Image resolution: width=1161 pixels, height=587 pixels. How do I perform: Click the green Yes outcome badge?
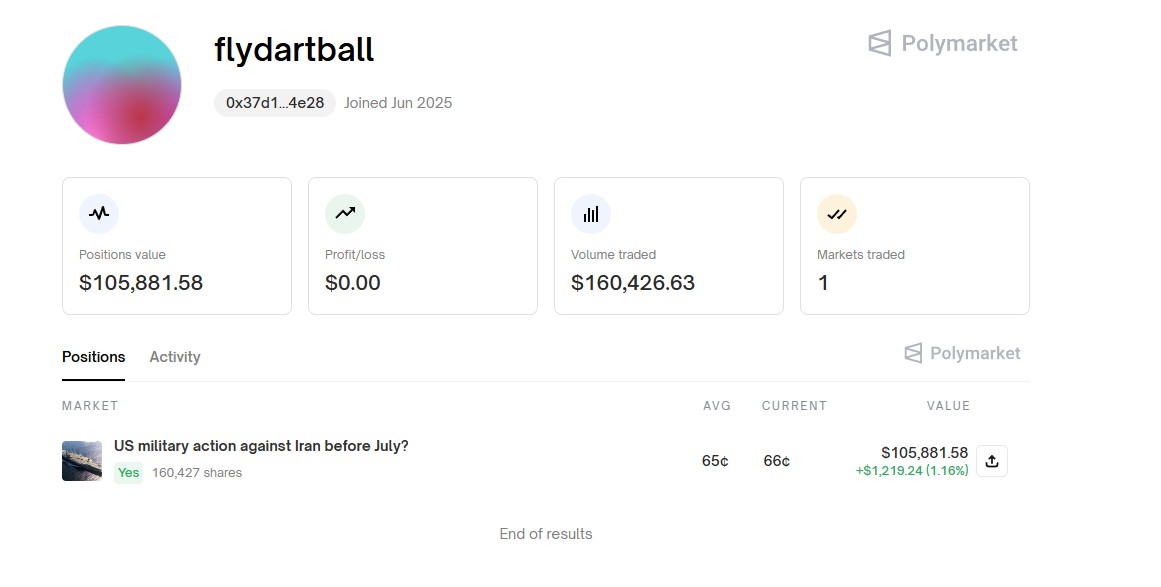128,472
